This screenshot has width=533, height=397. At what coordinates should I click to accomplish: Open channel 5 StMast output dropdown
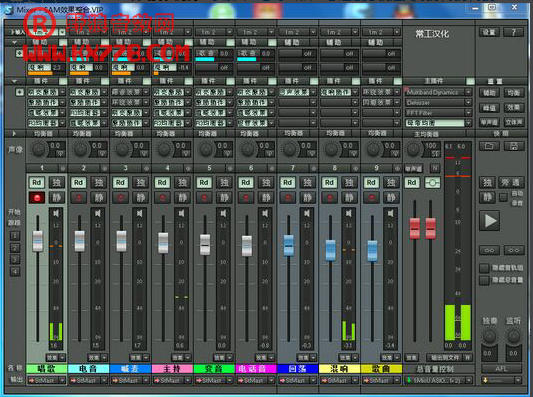214,380
